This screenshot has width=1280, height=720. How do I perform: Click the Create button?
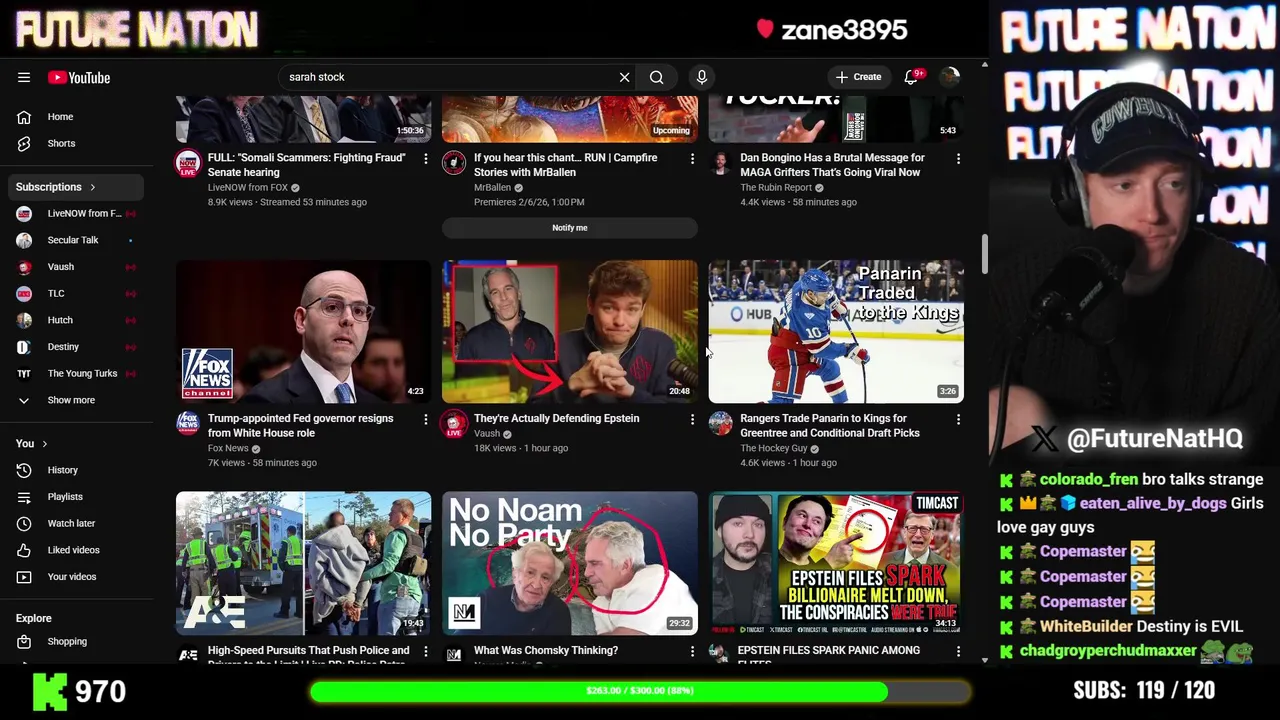point(859,77)
